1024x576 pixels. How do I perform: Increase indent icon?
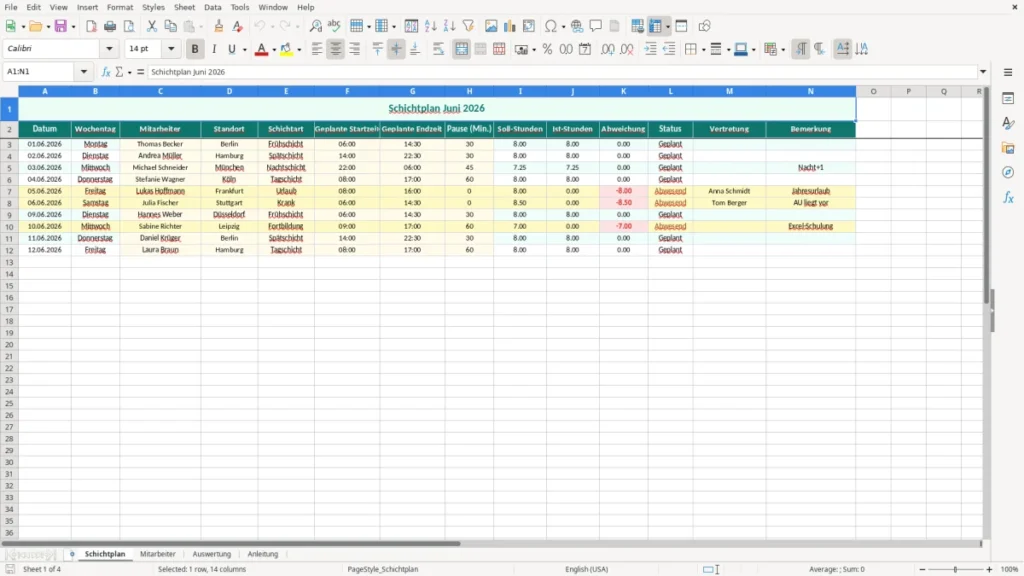point(650,49)
